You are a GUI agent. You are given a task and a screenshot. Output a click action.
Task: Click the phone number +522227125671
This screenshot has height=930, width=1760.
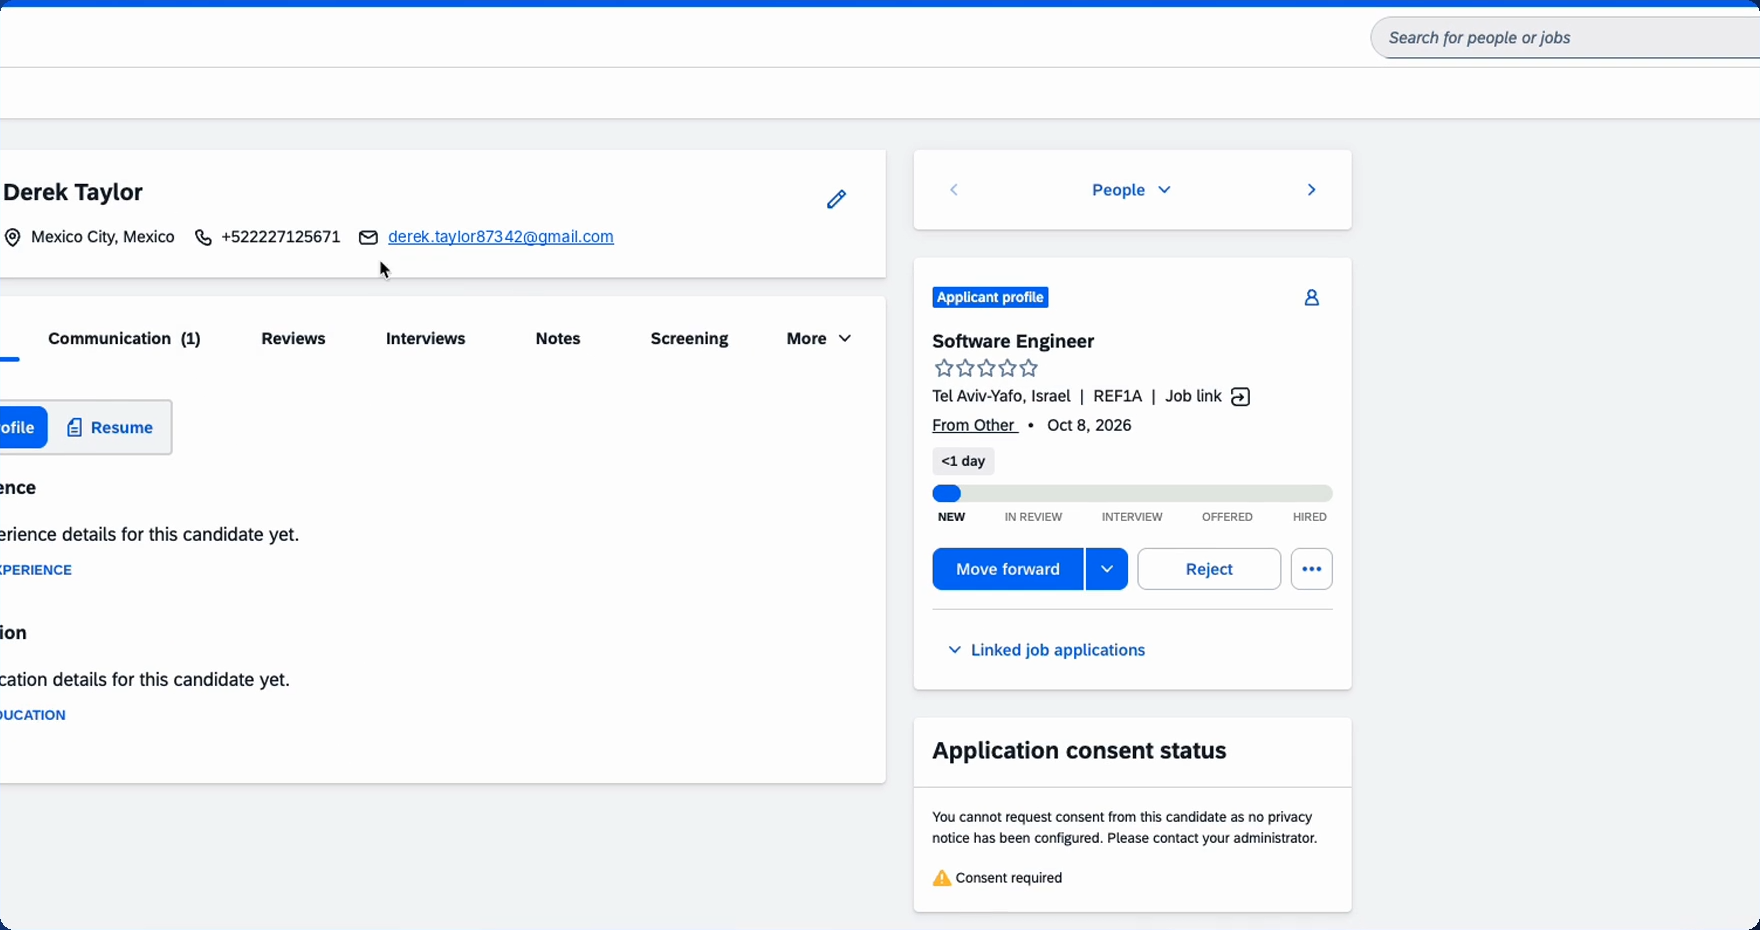[x=281, y=237]
